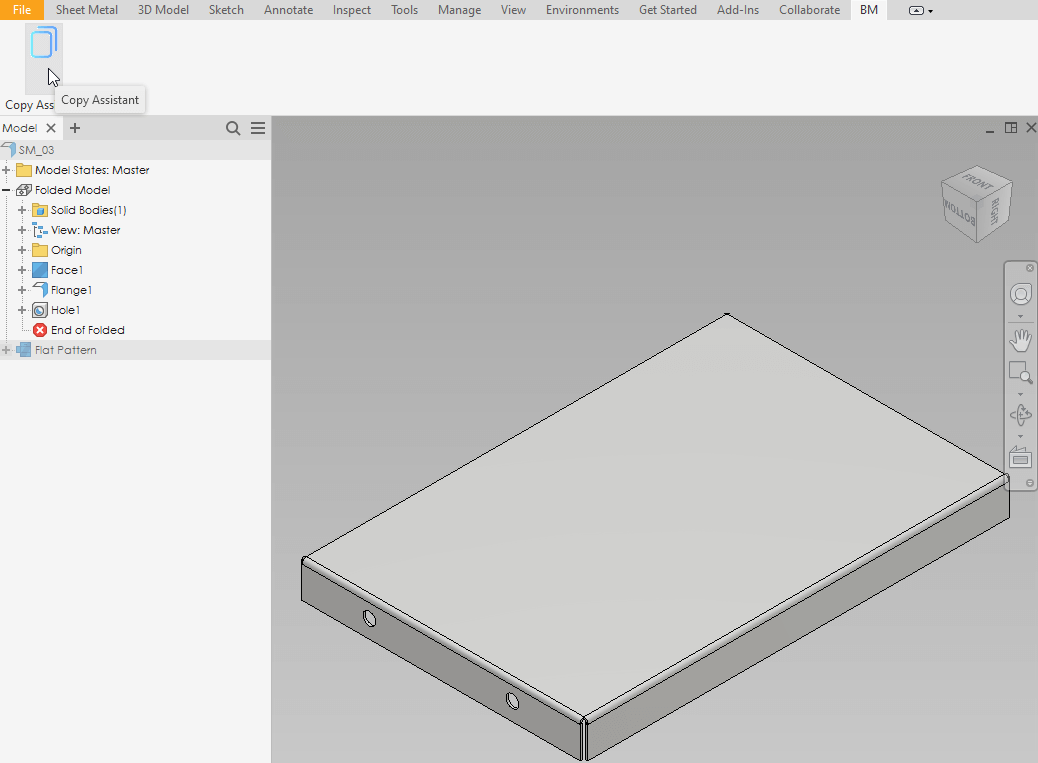The height and width of the screenshot is (763, 1038).
Task: Open the File menu
Action: [22, 10]
